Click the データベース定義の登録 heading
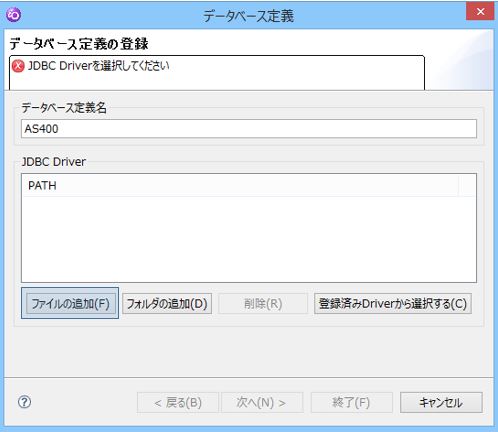 click(x=79, y=44)
